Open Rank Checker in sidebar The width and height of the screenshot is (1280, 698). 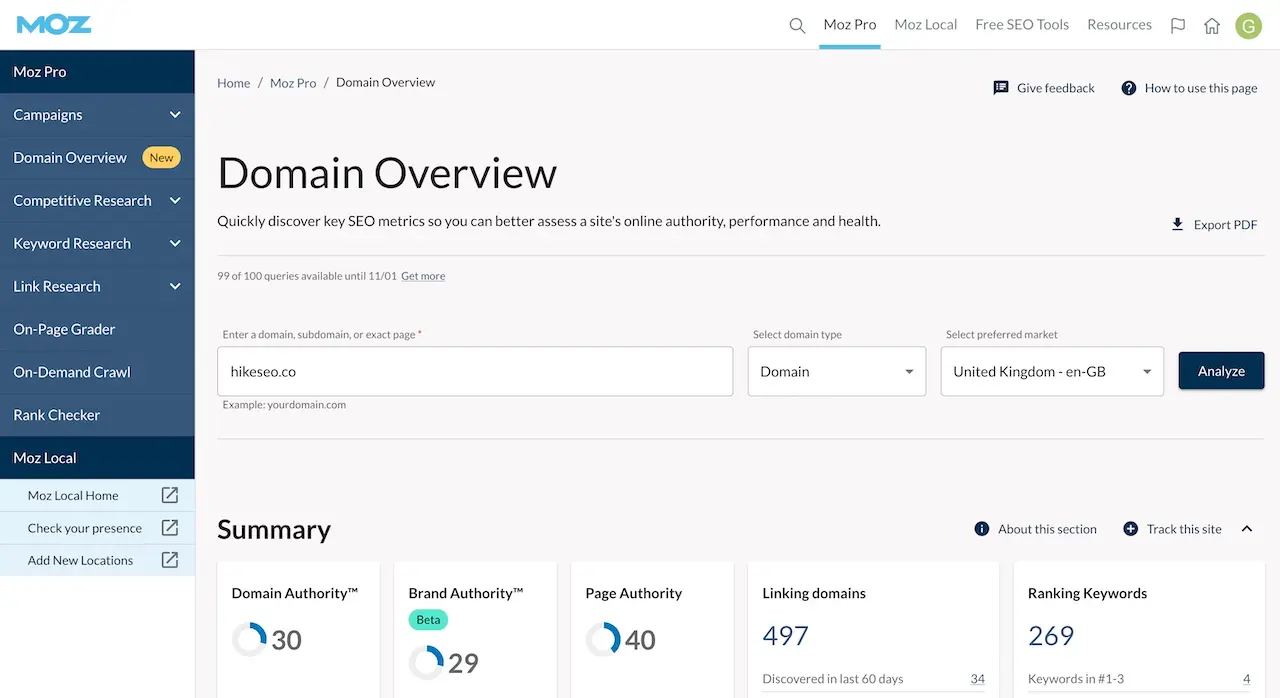coord(97,415)
